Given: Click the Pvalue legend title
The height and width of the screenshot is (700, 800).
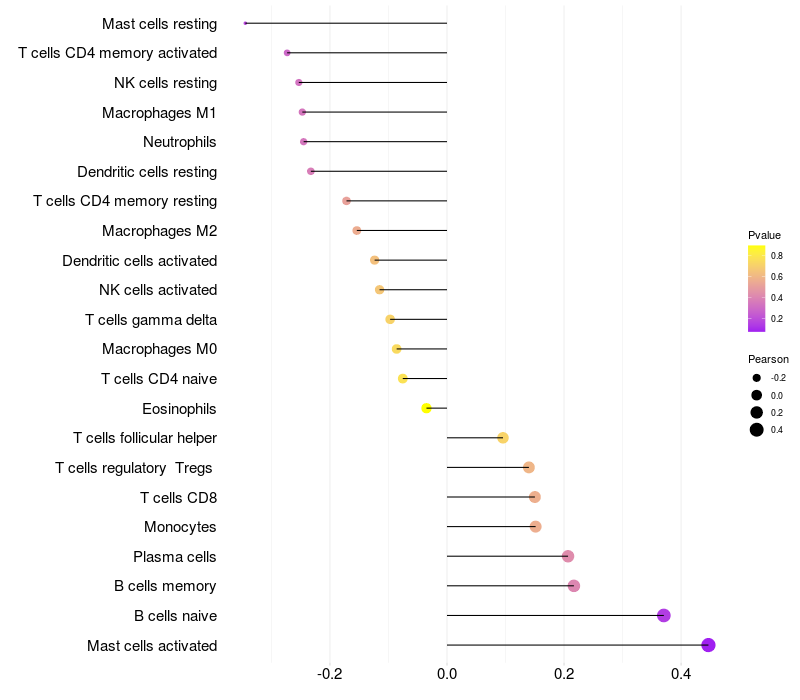Looking at the screenshot, I should 764,235.
